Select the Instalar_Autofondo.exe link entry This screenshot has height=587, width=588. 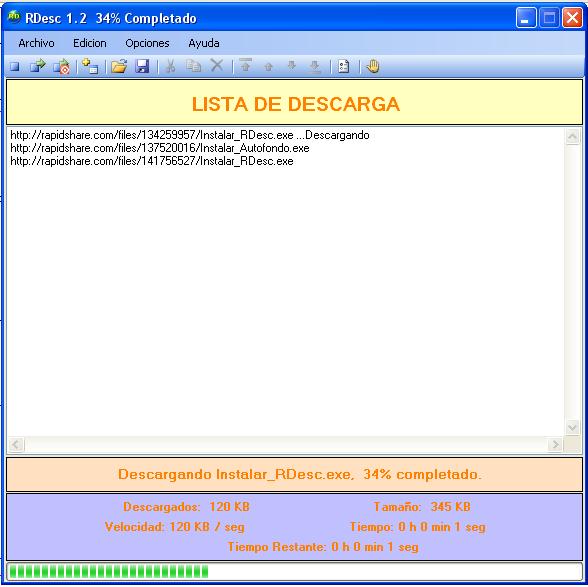point(160,148)
